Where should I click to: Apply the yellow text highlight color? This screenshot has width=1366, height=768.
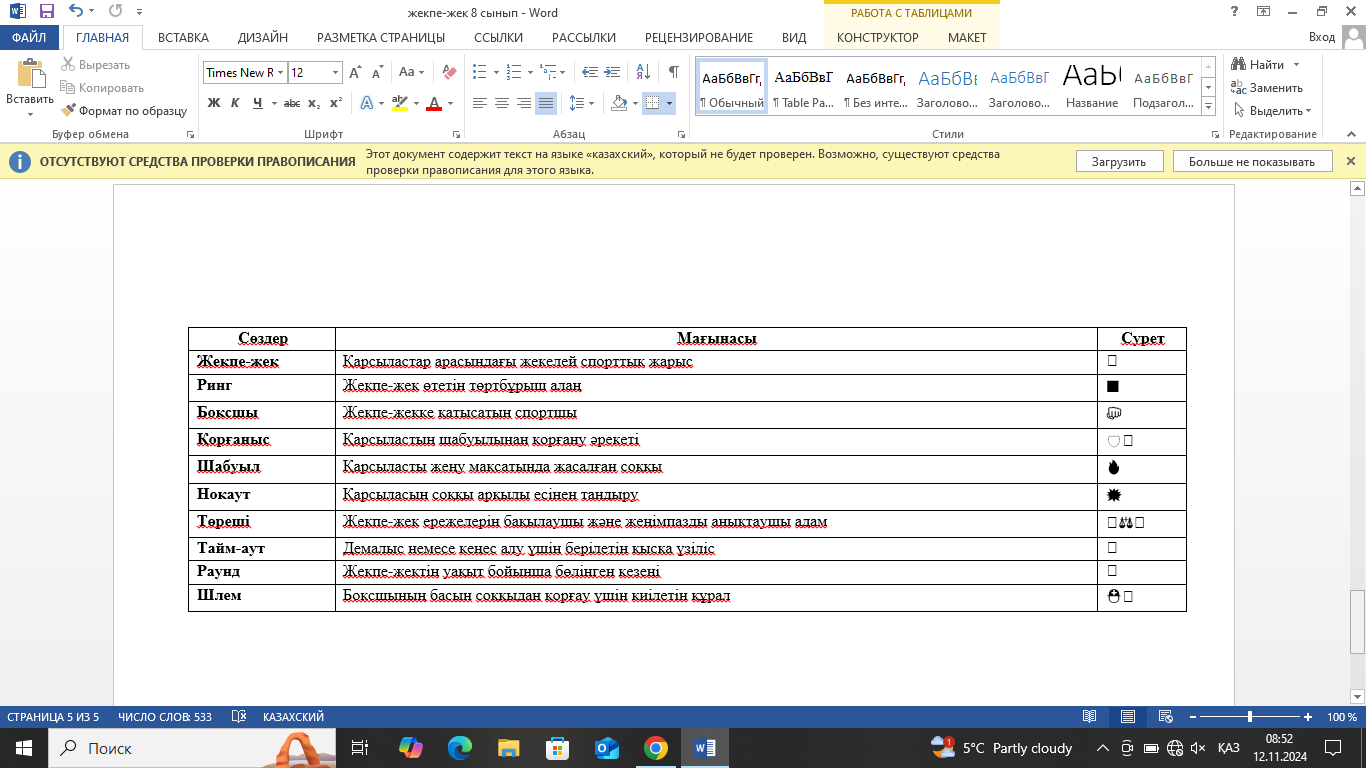click(399, 103)
